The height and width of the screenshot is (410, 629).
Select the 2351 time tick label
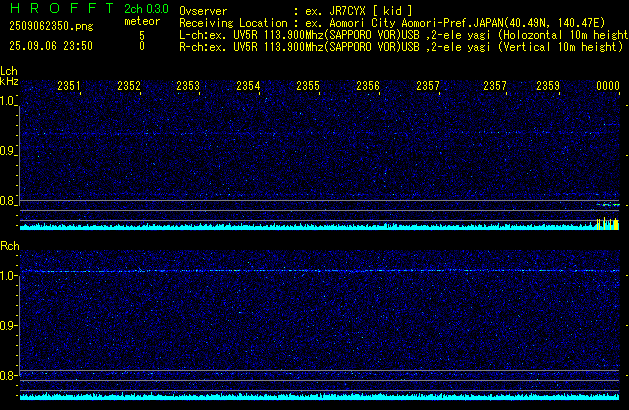(69, 86)
